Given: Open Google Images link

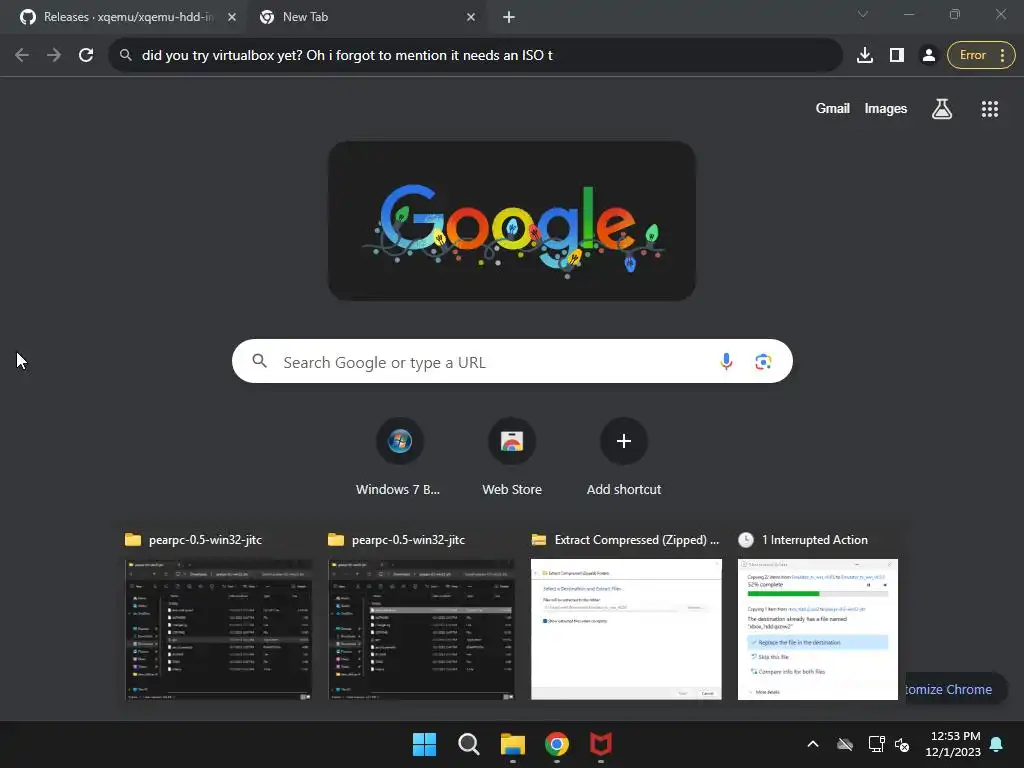Looking at the screenshot, I should coord(886,108).
